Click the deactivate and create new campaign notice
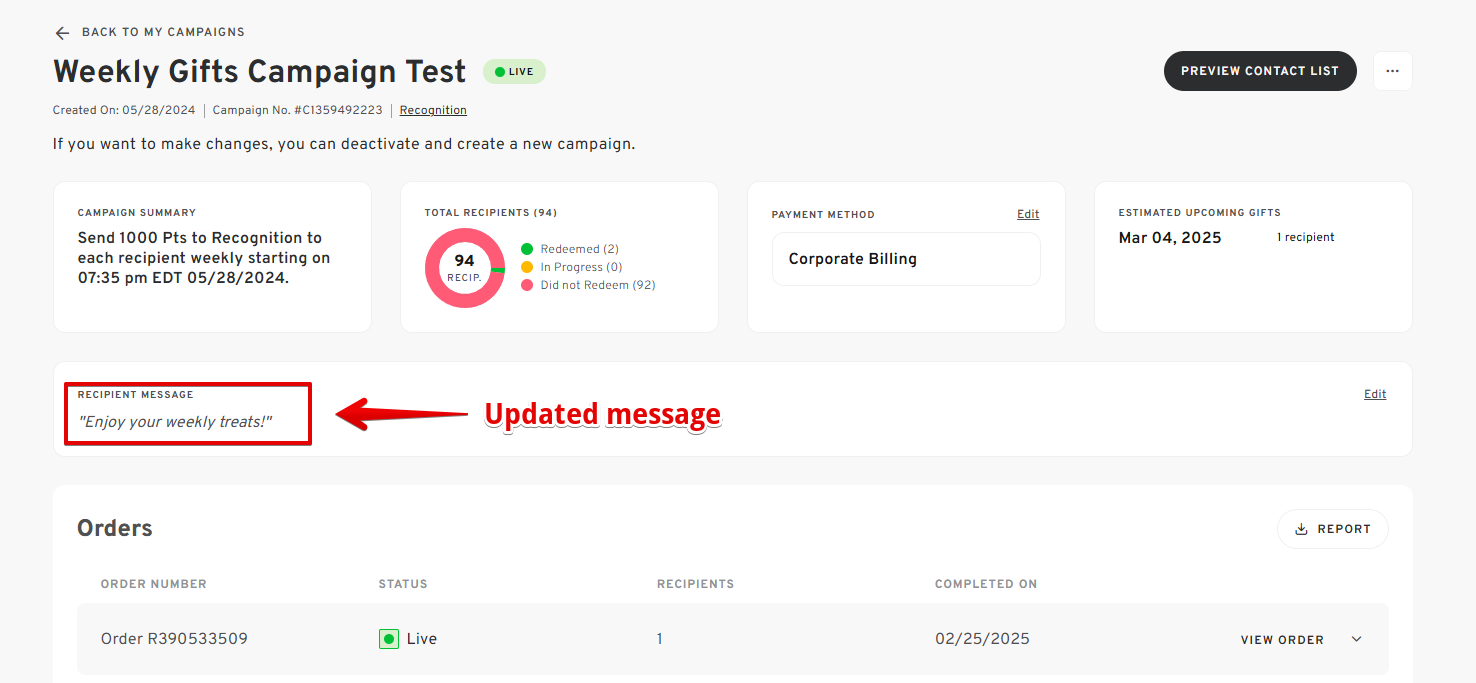The image size is (1476, 683). (x=344, y=144)
